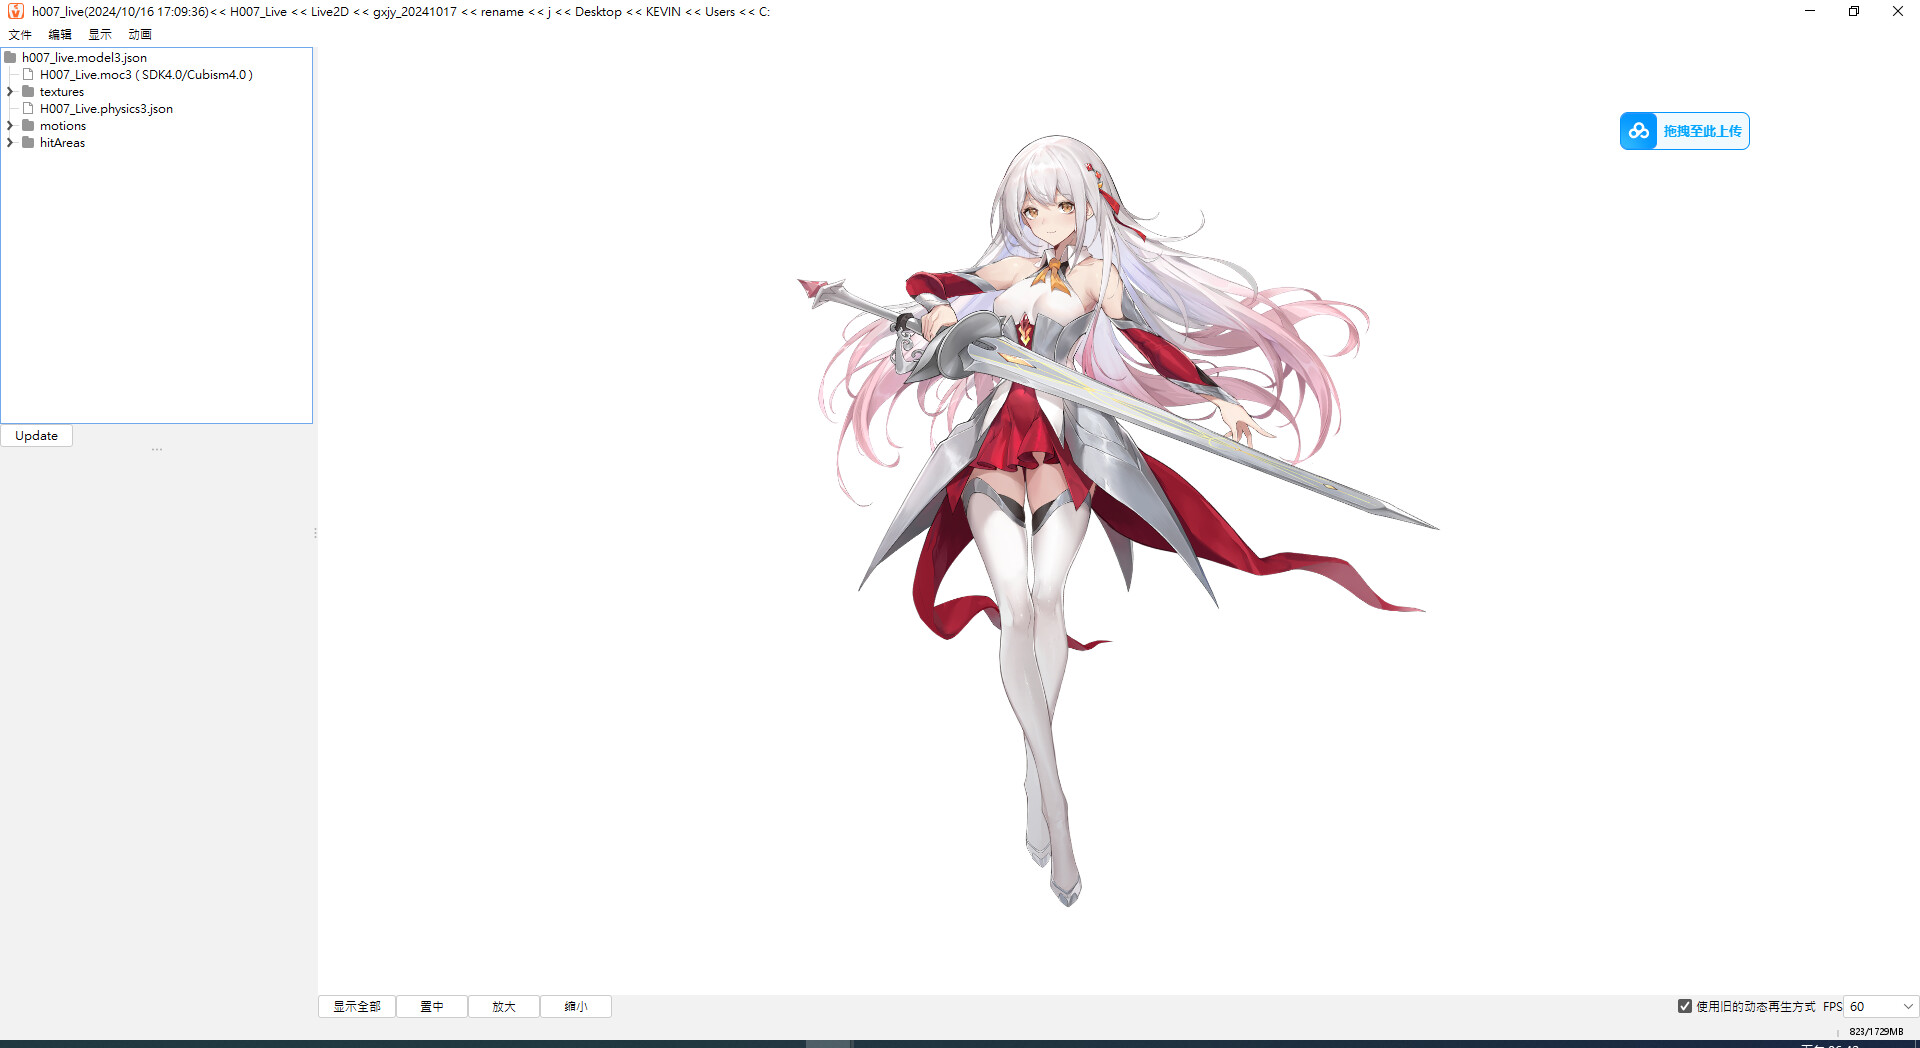1920x1048 pixels.
Task: Open the 文件 menu
Action: pos(20,34)
